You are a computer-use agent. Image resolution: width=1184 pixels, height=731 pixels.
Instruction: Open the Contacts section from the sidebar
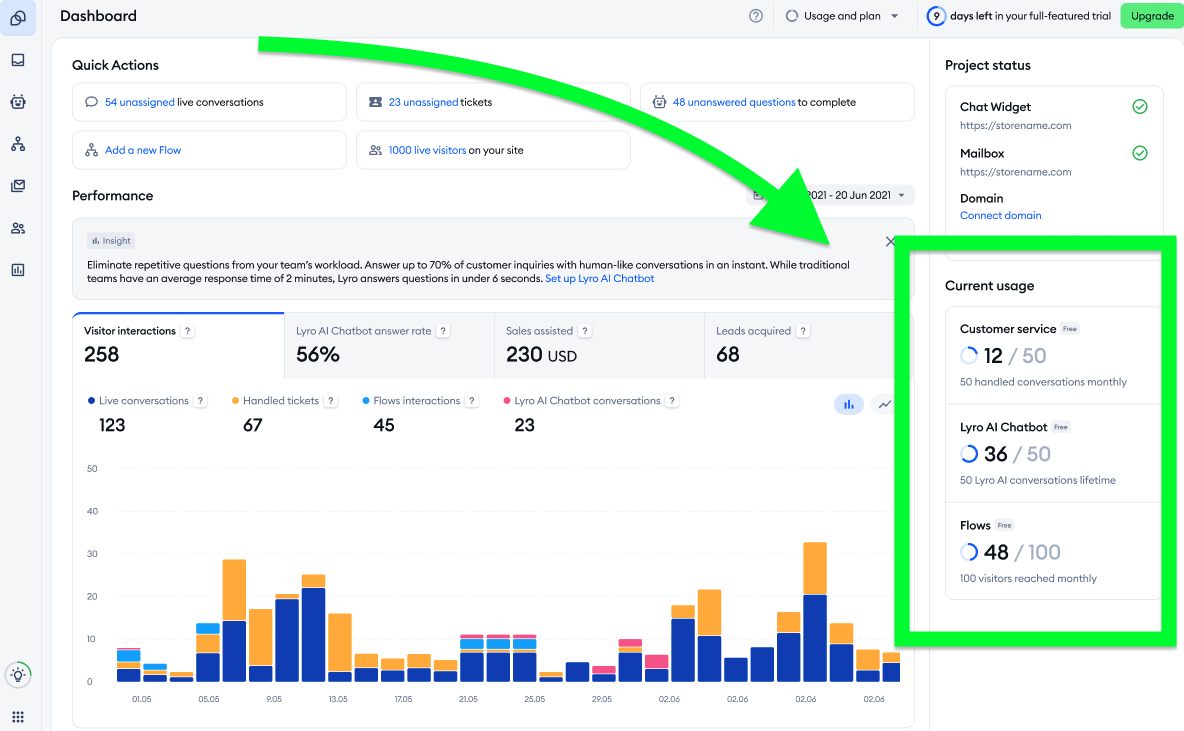coord(17,227)
